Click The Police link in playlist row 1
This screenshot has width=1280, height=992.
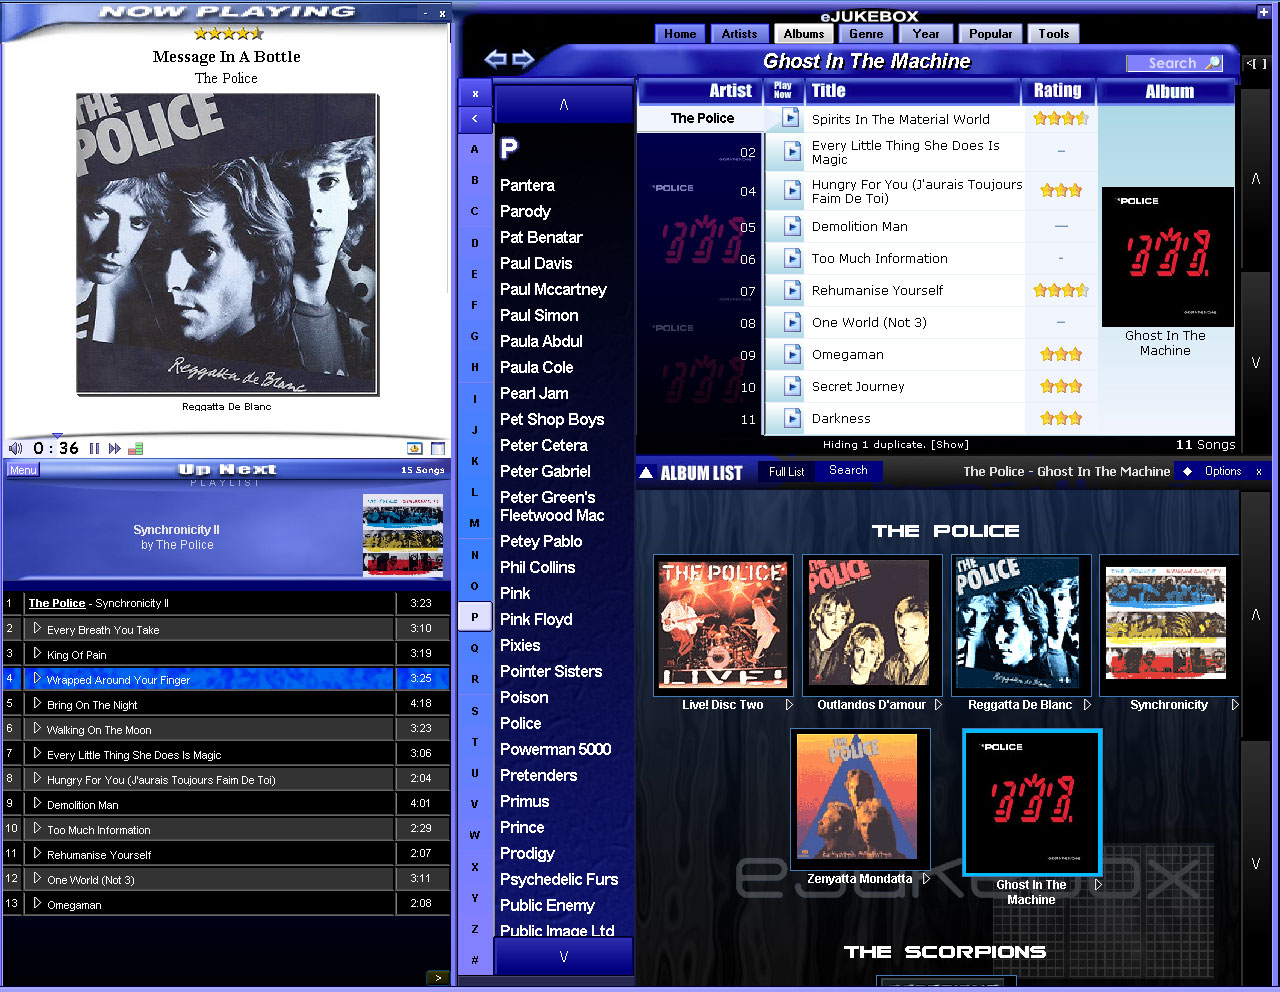(57, 603)
